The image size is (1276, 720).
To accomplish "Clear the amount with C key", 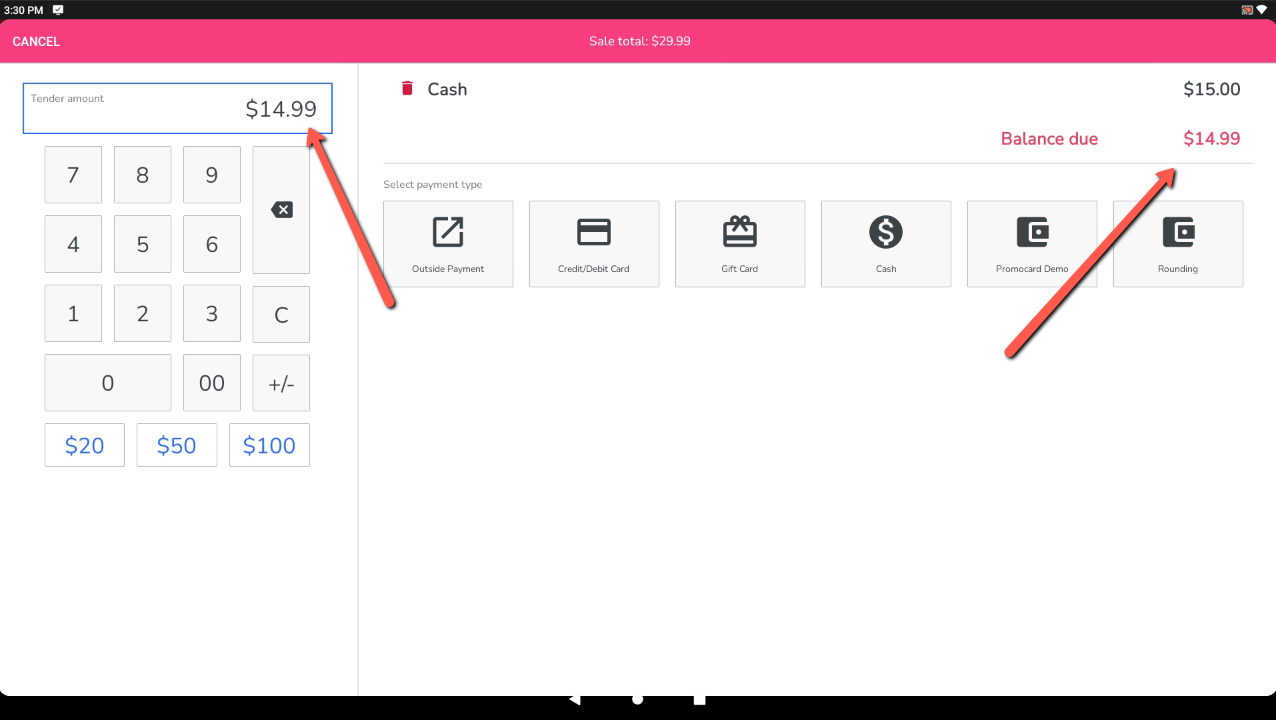I will pyautogui.click(x=281, y=314).
